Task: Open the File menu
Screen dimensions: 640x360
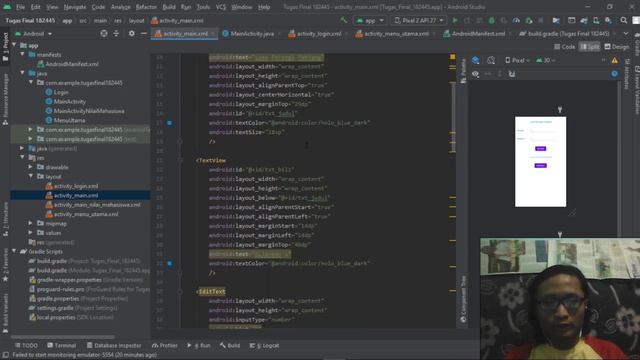Action: coord(20,7)
